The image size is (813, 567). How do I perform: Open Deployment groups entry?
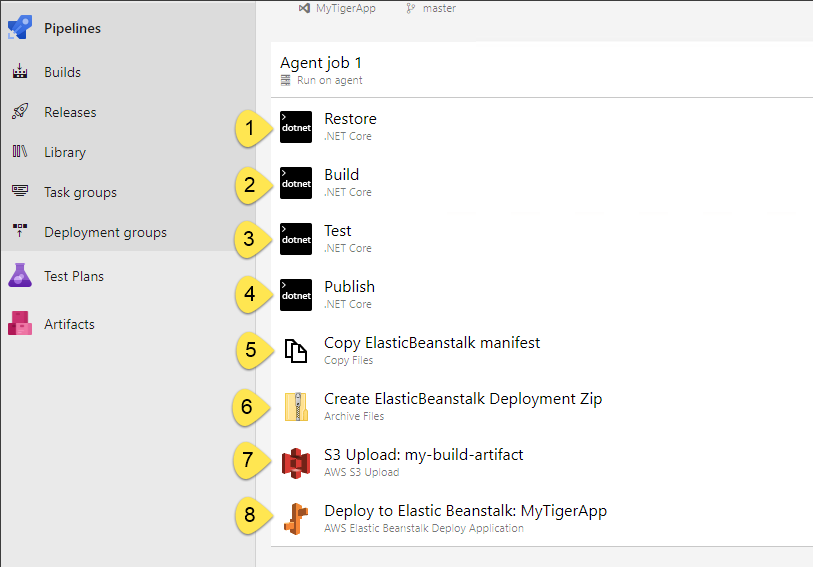point(105,232)
